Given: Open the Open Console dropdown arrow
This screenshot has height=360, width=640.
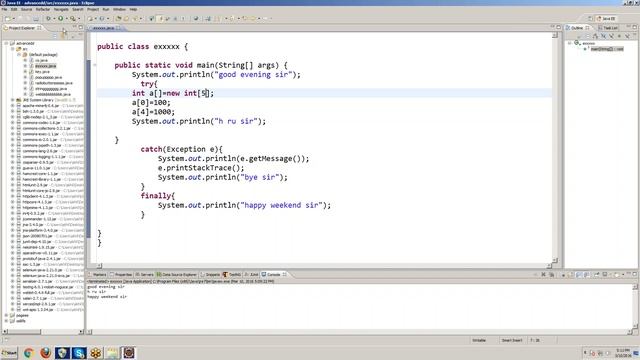Looking at the screenshot, I should [623, 274].
